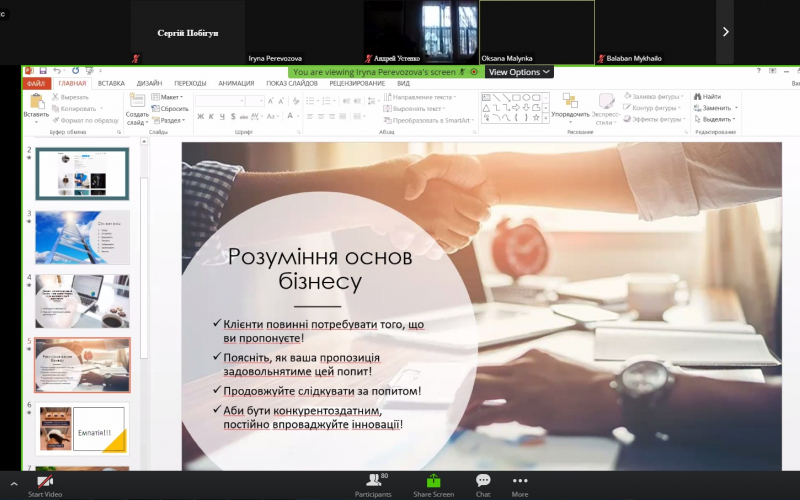Toggle align text left
The height and width of the screenshot is (500, 800).
pyautogui.click(x=310, y=116)
